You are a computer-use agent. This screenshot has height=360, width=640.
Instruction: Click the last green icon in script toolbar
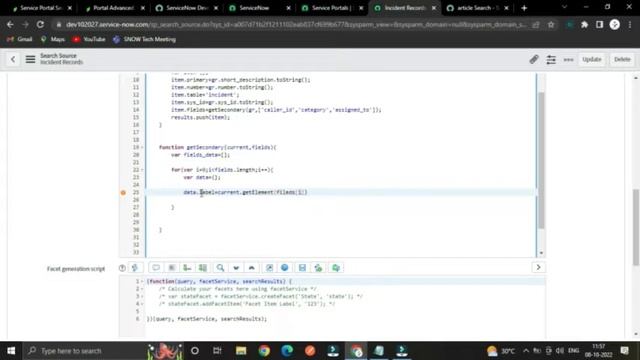[336, 268]
